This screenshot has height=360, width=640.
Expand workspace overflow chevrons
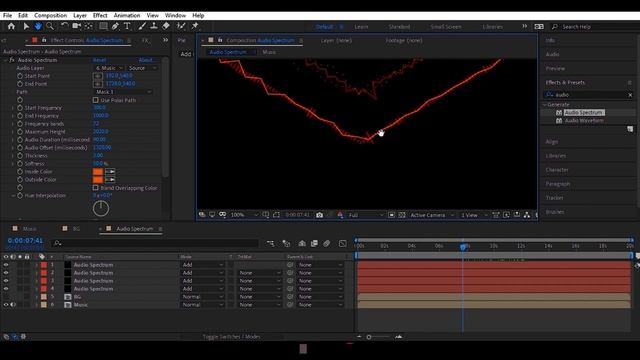coord(524,26)
